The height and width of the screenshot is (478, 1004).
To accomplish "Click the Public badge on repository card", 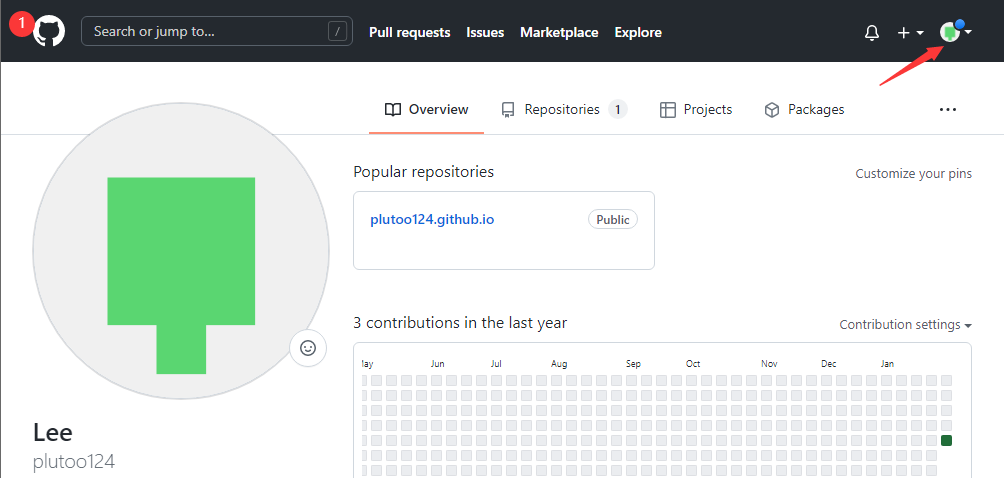I will click(x=613, y=219).
